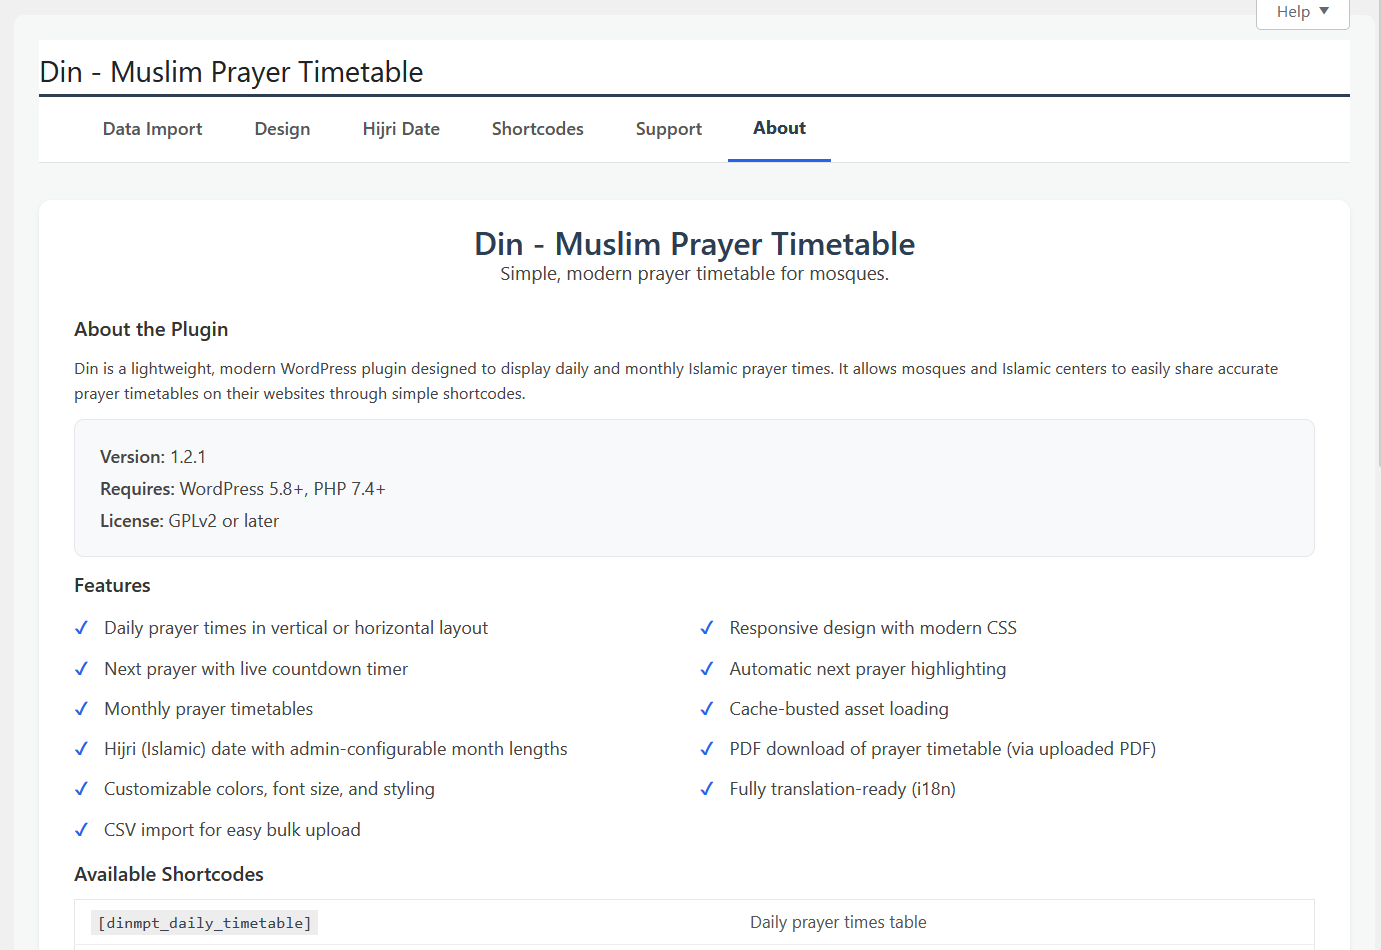
Task: Click the 'Features' heading
Action: point(112,586)
